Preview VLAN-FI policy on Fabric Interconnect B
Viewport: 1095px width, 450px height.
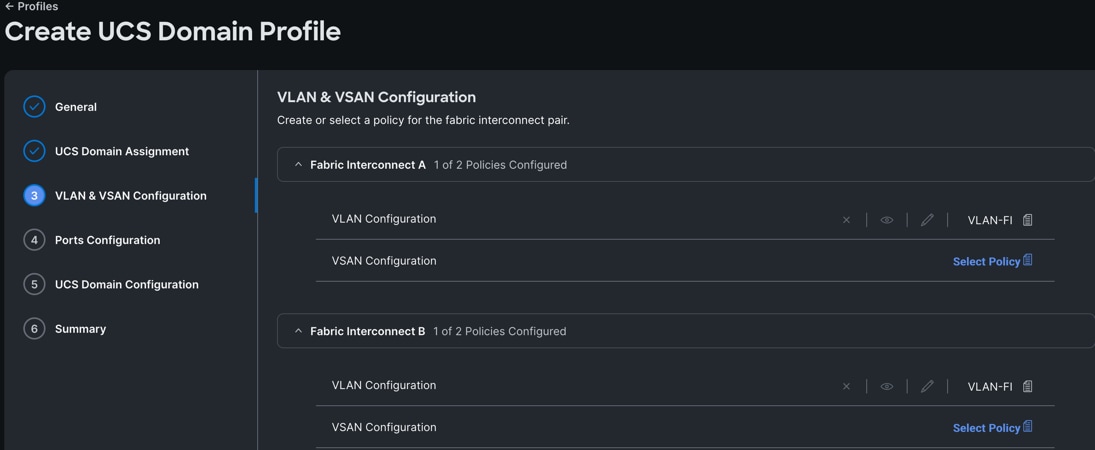pyautogui.click(x=887, y=386)
